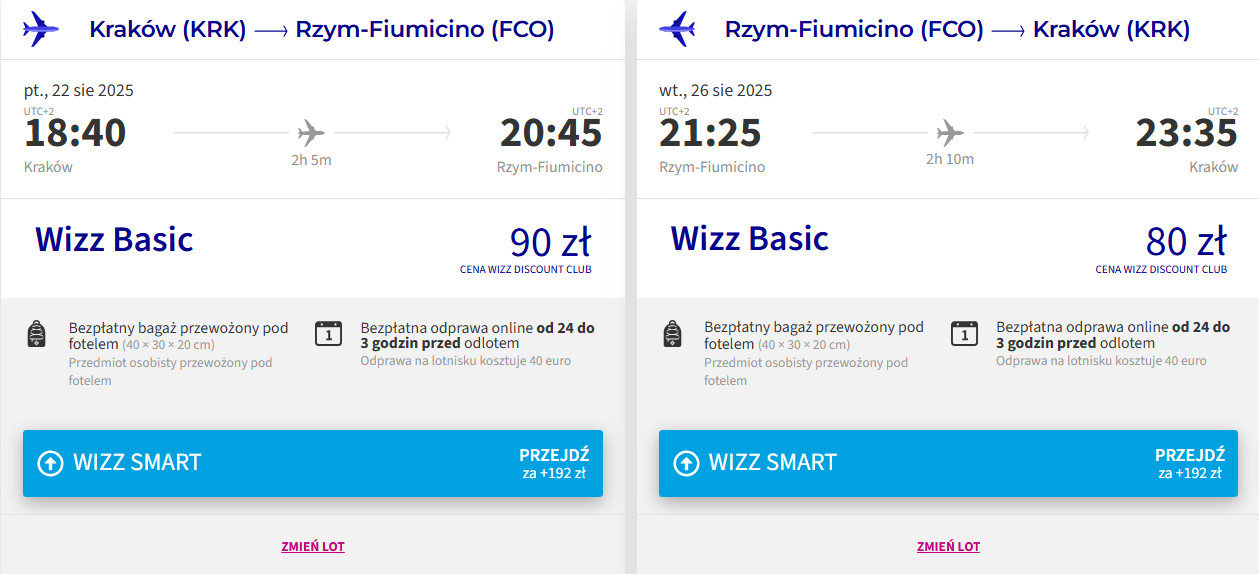The width and height of the screenshot is (1259, 574).
Task: Click the up-arrow circle icon on right WIZZ SMART
Action: [686, 463]
